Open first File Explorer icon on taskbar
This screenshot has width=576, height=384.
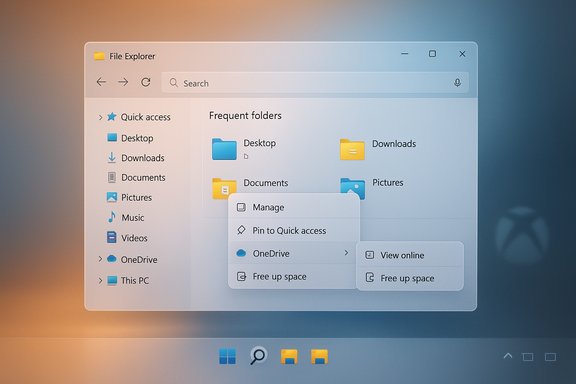289,356
